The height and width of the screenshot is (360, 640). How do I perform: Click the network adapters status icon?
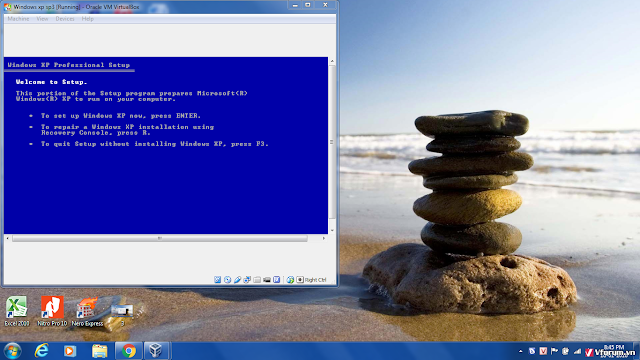point(247,280)
